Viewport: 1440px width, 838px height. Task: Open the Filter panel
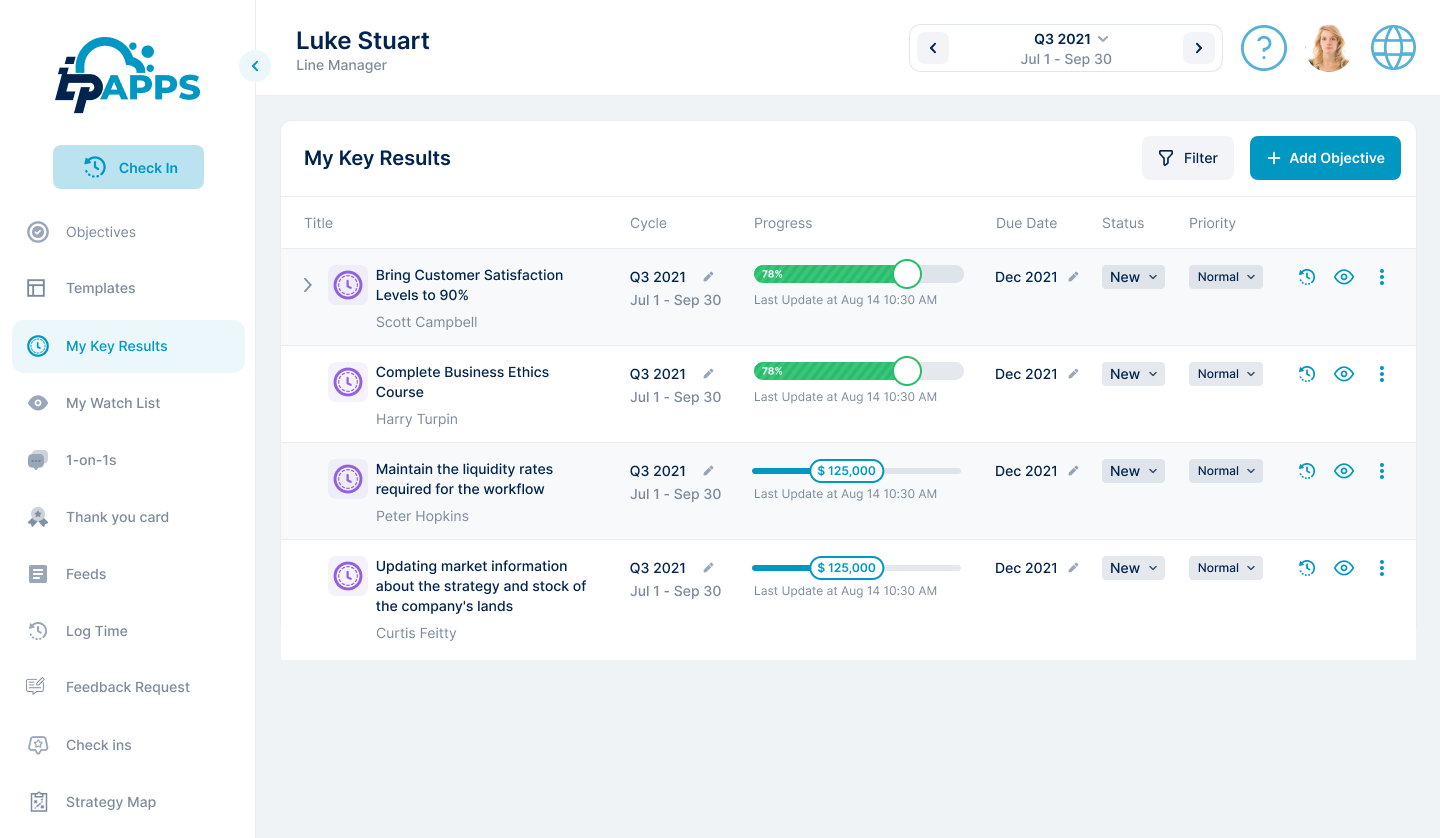click(1188, 158)
